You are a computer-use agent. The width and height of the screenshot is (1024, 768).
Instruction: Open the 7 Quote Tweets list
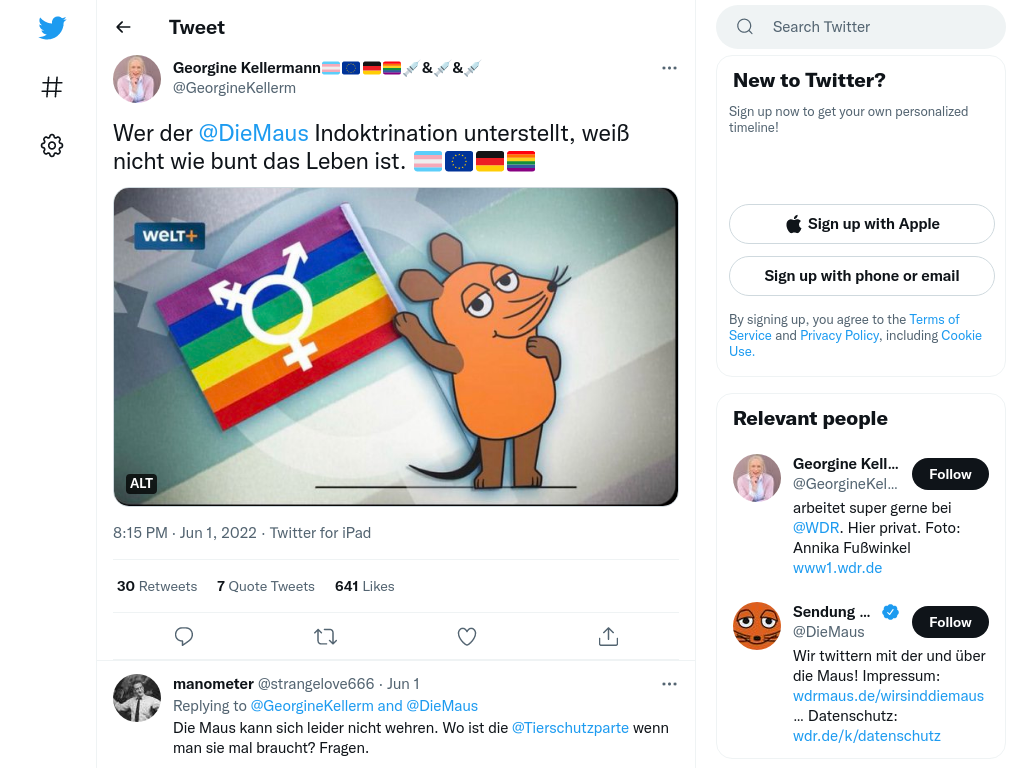coord(266,586)
